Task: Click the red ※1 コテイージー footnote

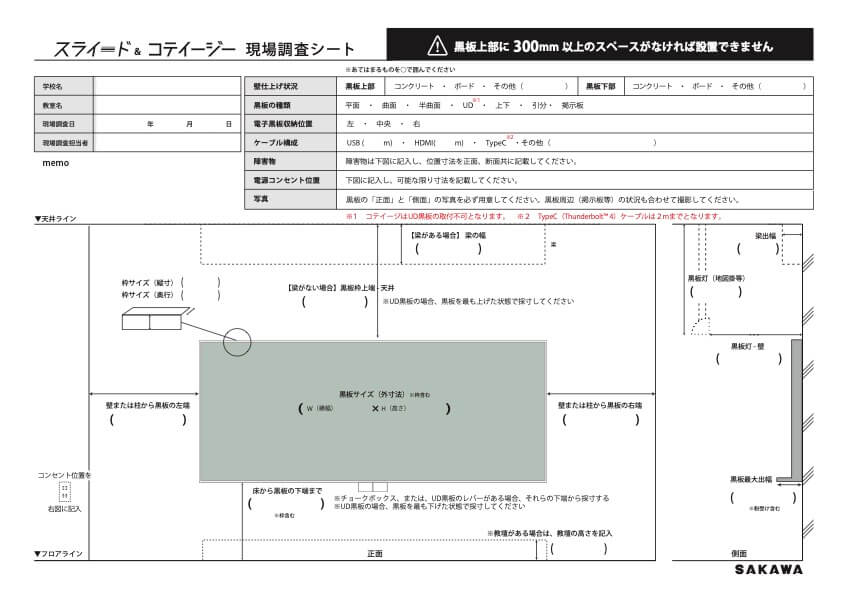Action: tap(426, 216)
